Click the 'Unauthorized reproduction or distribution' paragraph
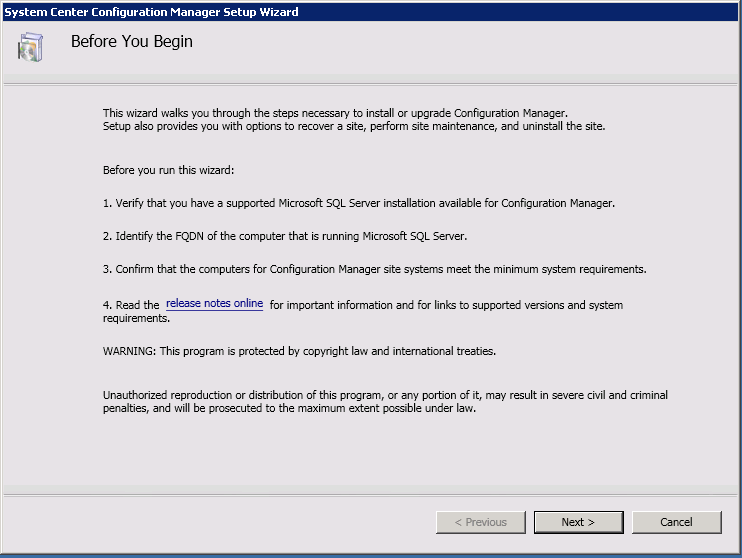Viewport: 742px width, 558px height. click(385, 401)
